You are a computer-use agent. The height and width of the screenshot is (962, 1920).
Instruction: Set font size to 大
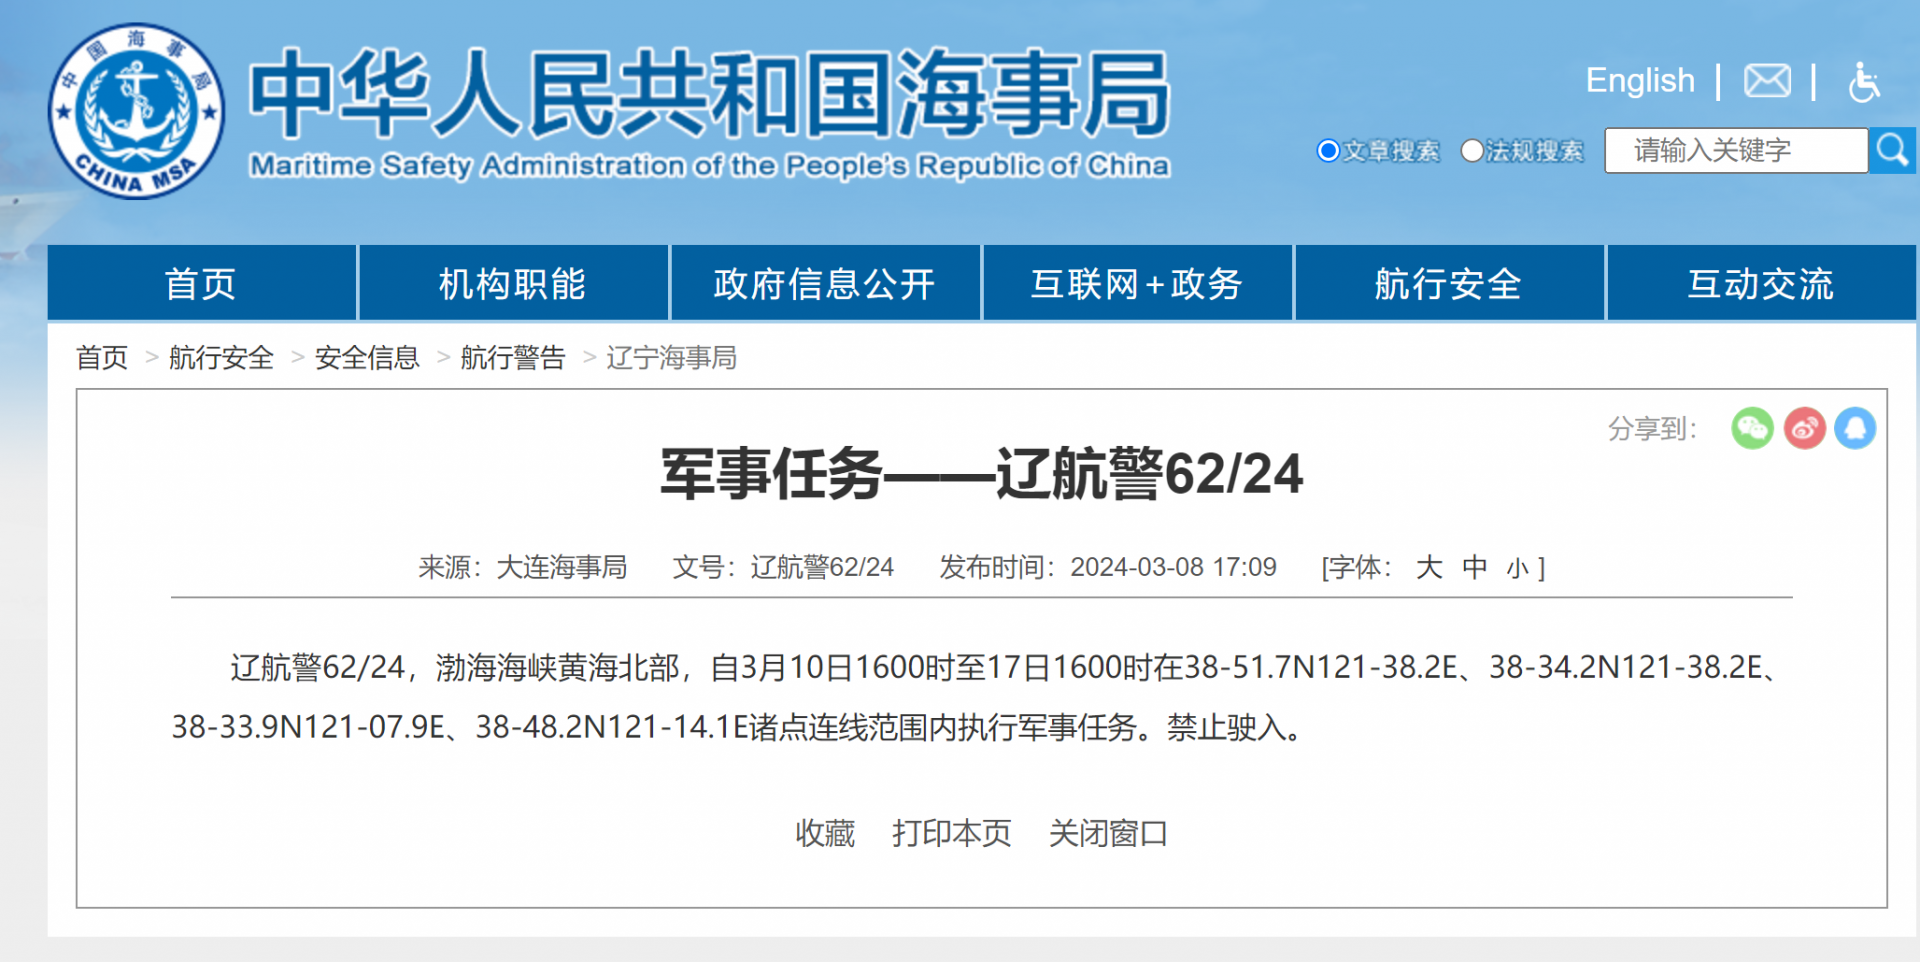pos(1429,568)
